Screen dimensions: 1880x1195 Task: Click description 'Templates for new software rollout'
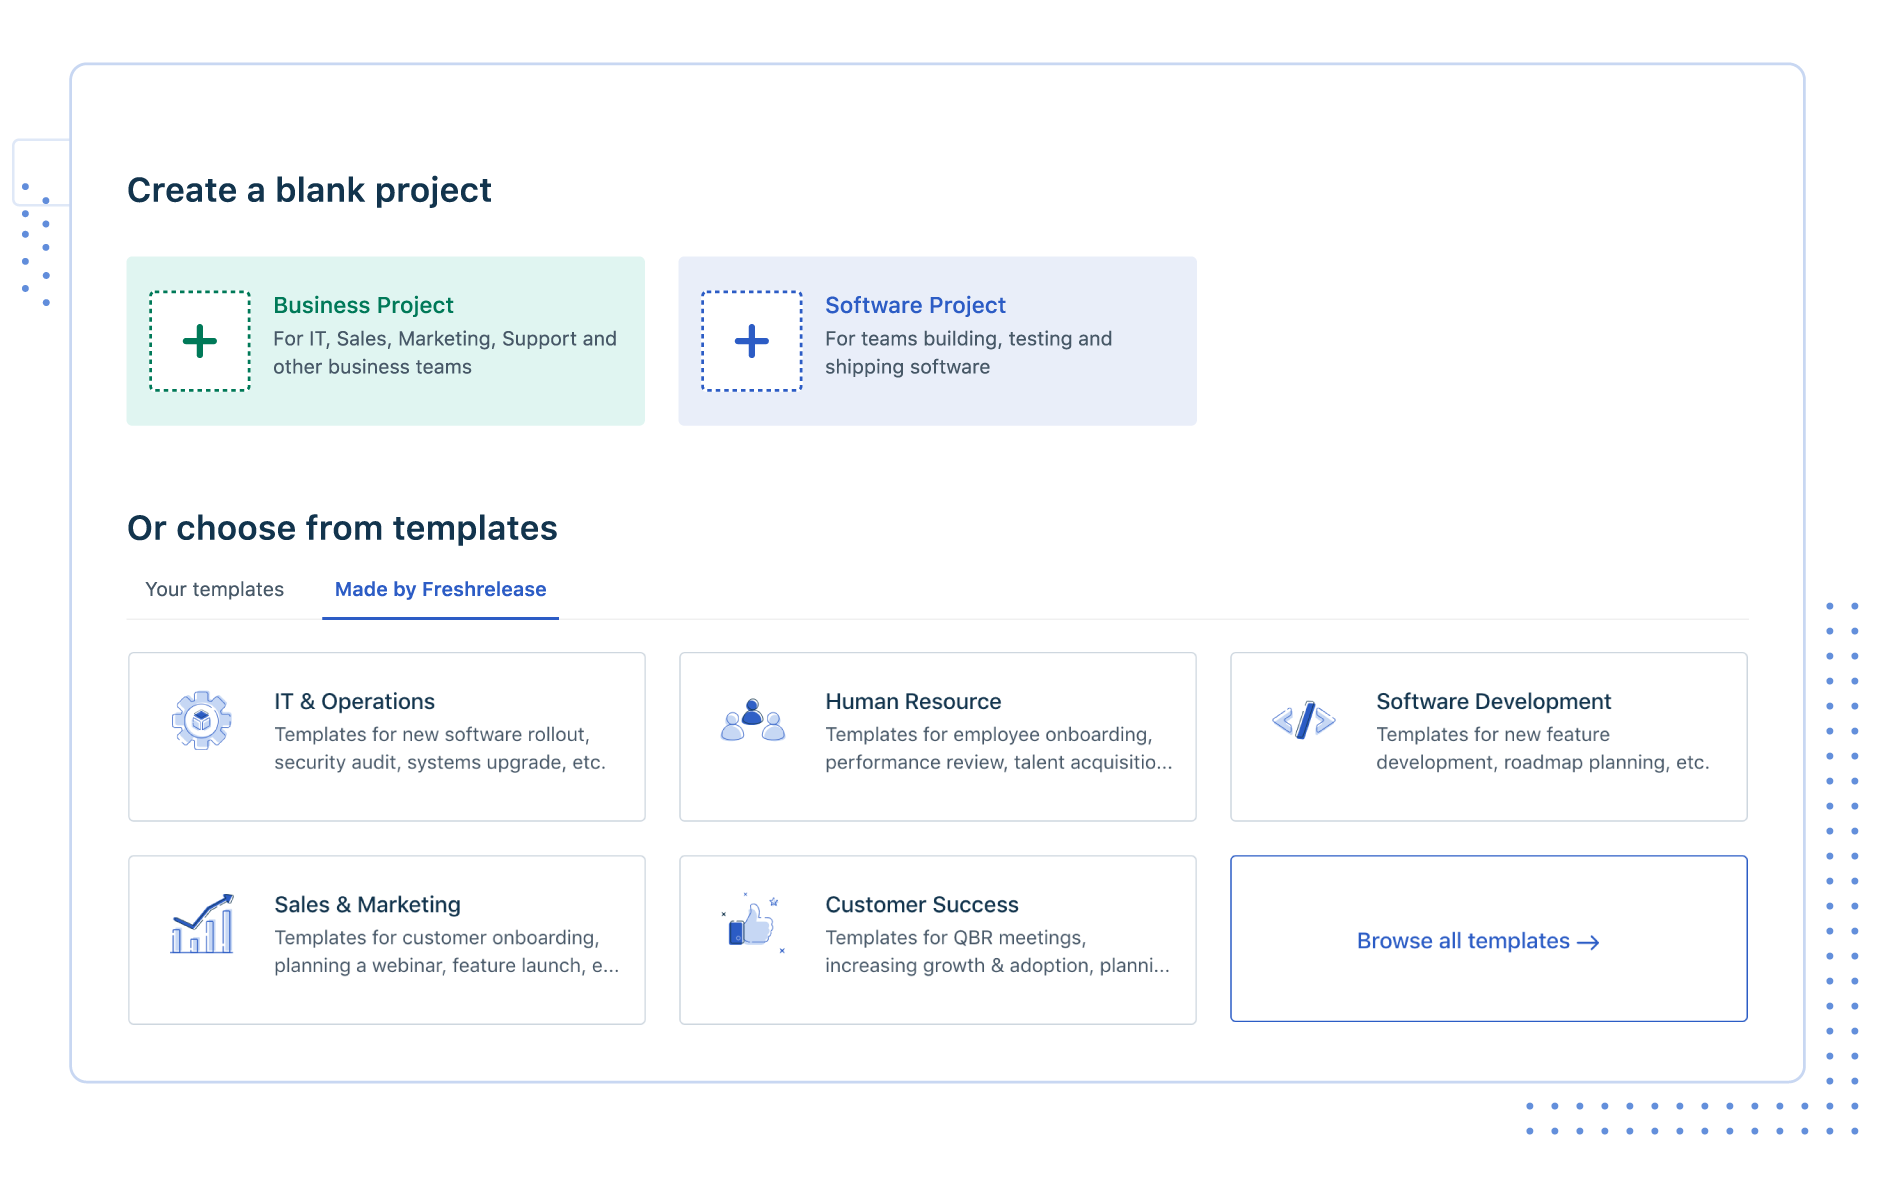pos(440,748)
